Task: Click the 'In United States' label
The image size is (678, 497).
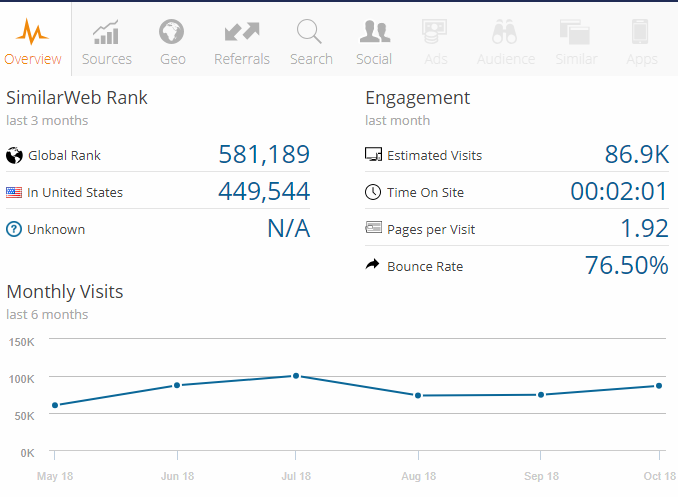Action: 75,192
